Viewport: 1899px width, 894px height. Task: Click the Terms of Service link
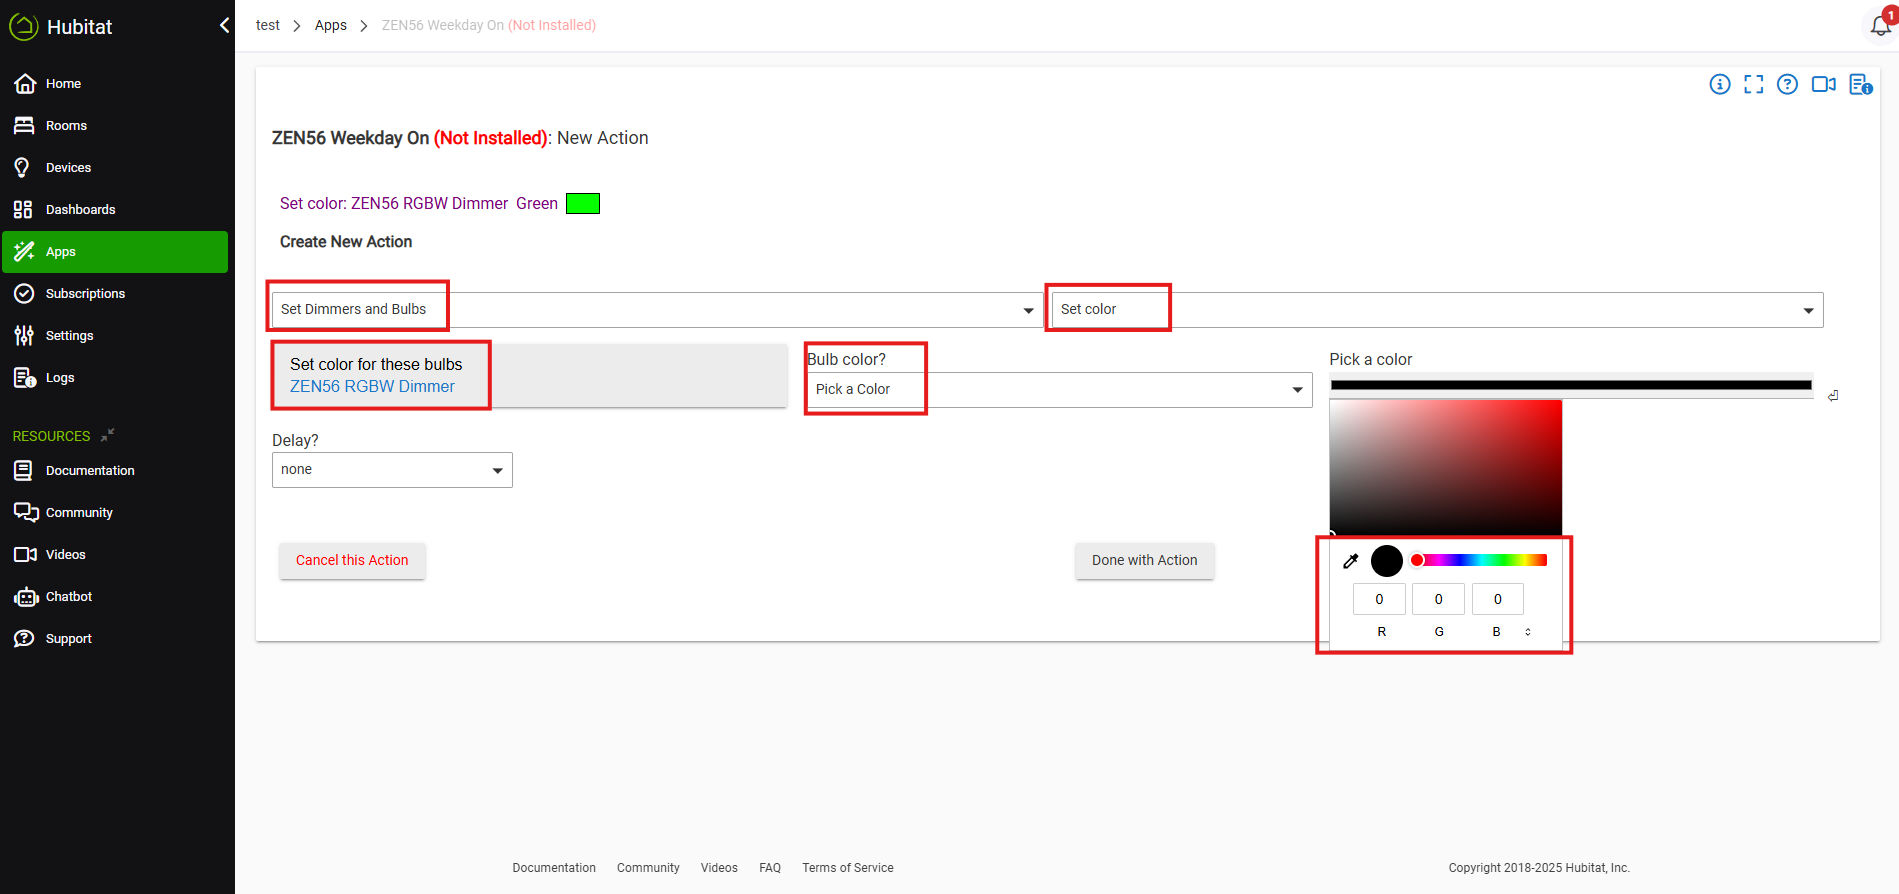(x=848, y=868)
